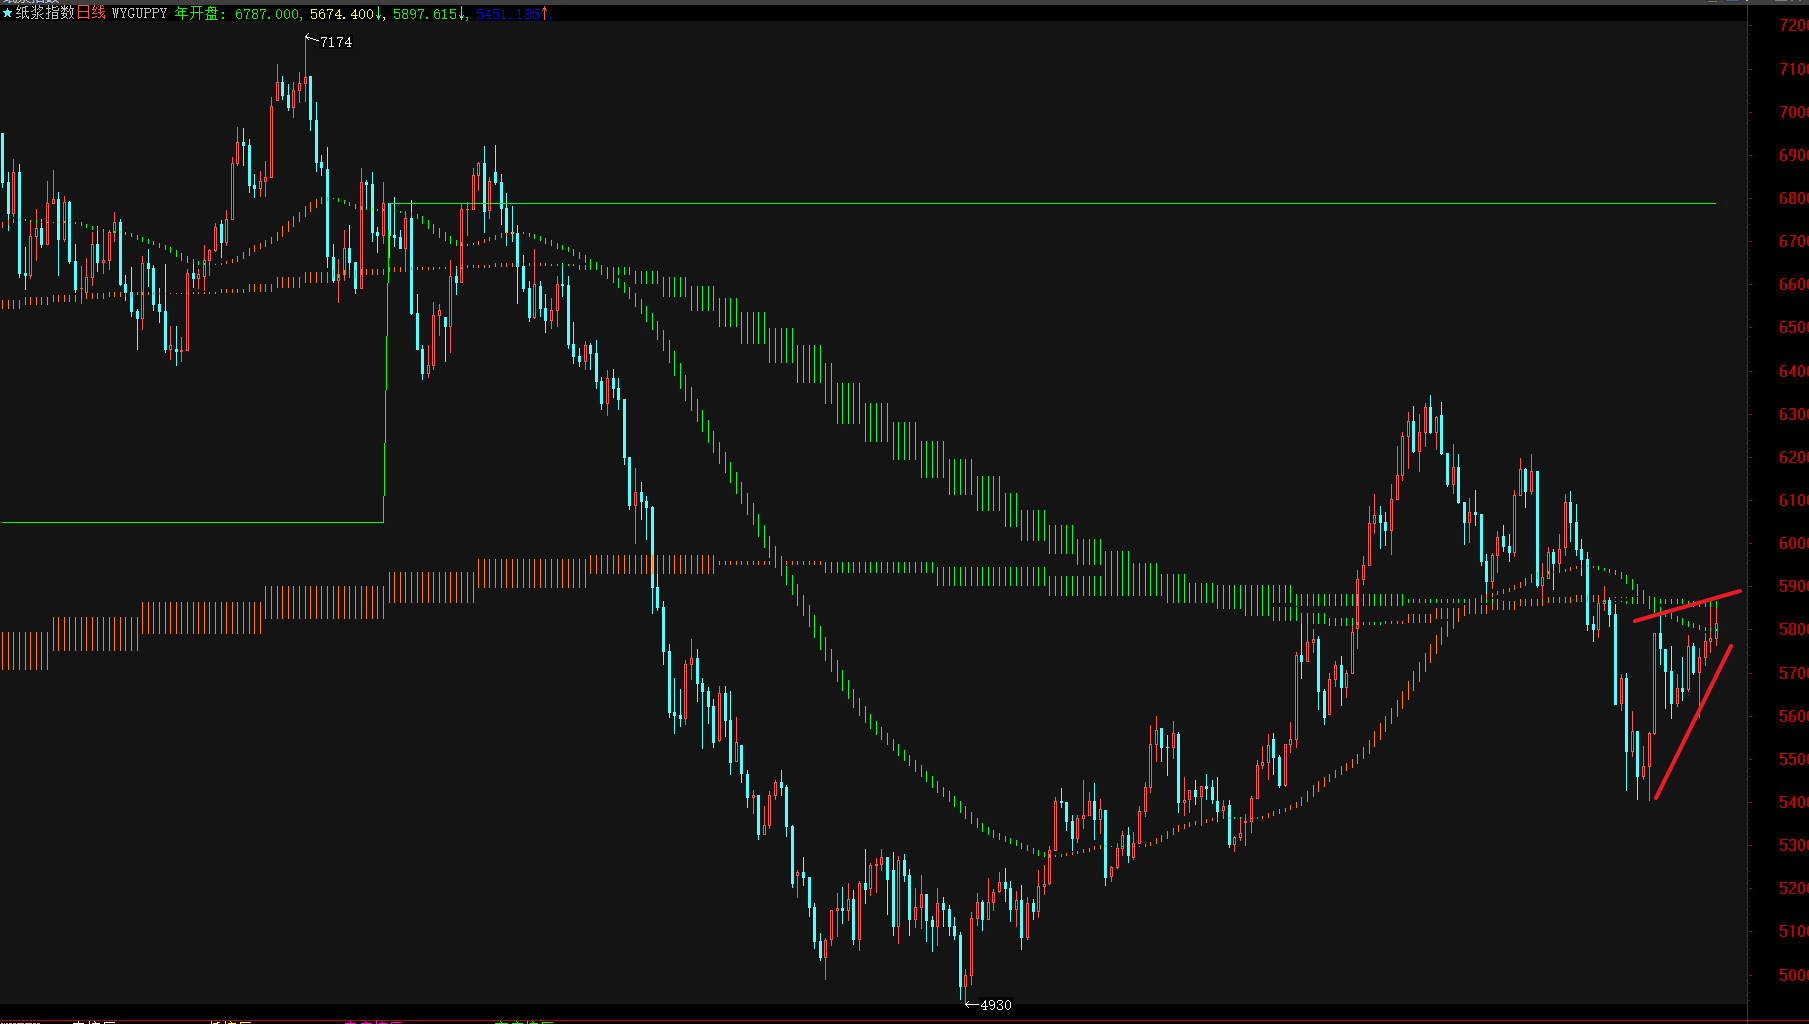The image size is (1809, 1024).
Task: Select the white horizontal line near 6800
Action: [x=1100, y=204]
